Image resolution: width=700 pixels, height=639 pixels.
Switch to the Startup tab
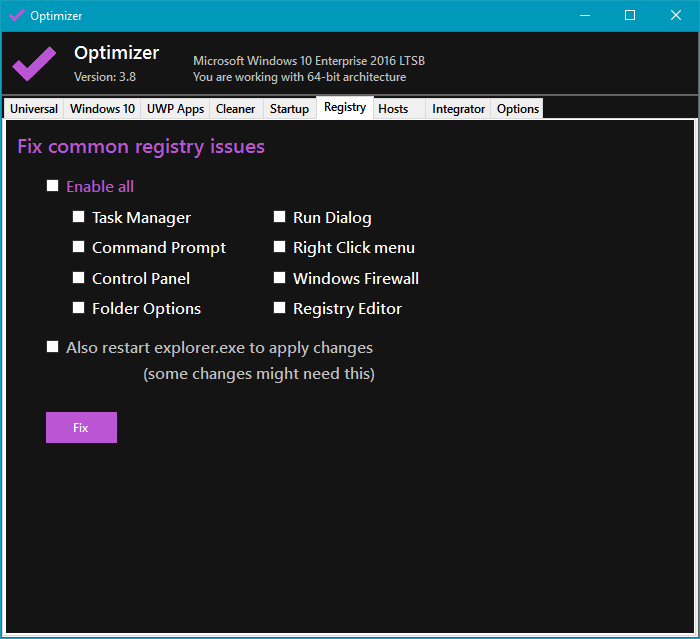click(x=289, y=109)
